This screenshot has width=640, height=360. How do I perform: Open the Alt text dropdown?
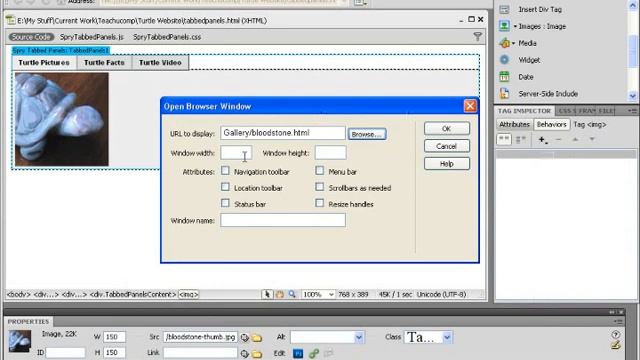pyautogui.click(x=359, y=338)
